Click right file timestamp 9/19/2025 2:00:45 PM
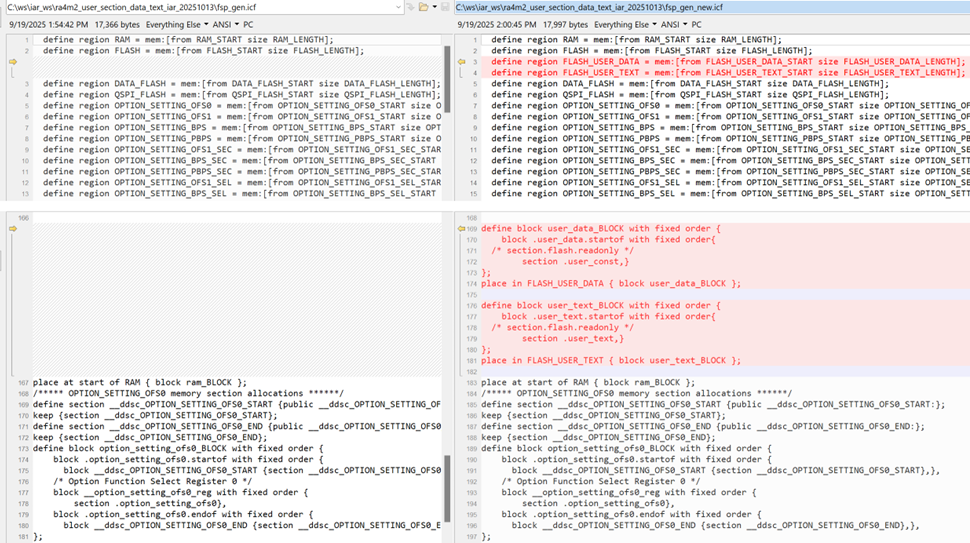Image resolution: width=970 pixels, height=543 pixels. tap(497, 25)
